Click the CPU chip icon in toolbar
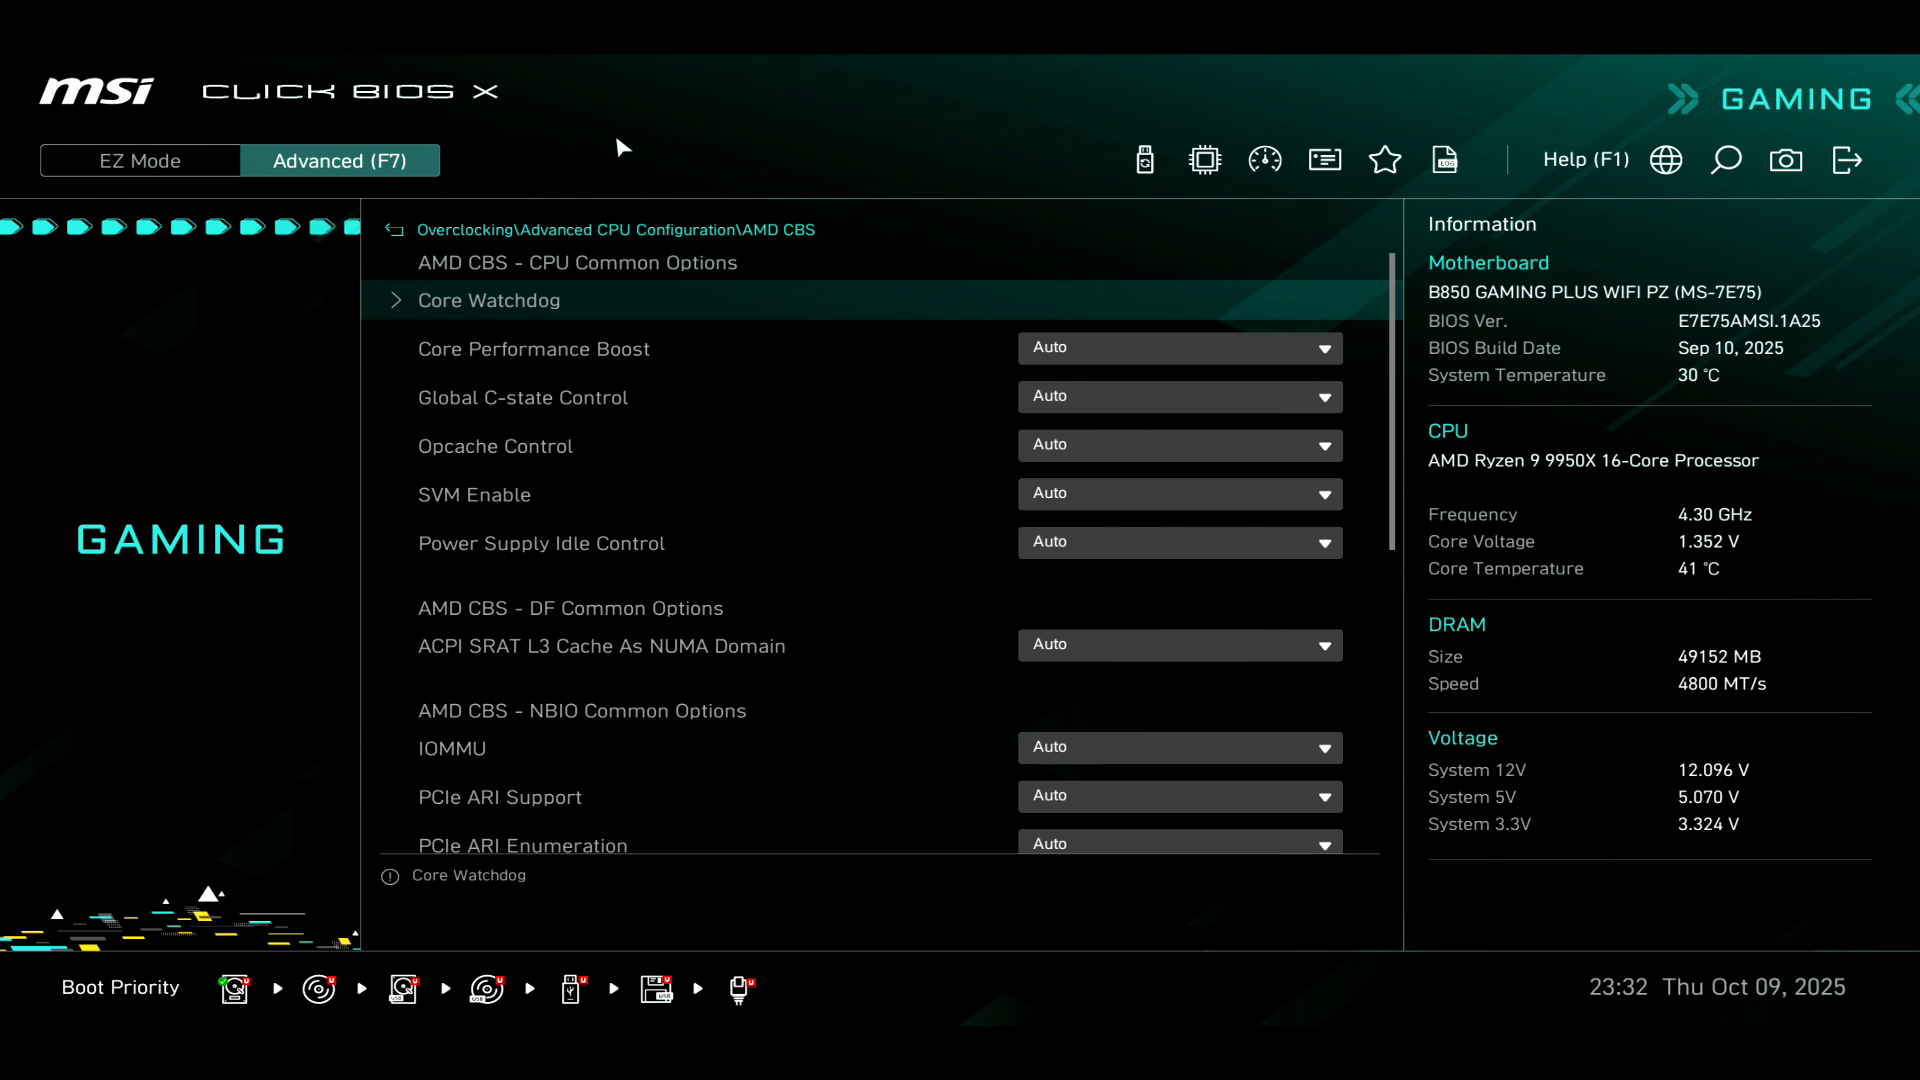This screenshot has width=1920, height=1080. (x=1205, y=160)
